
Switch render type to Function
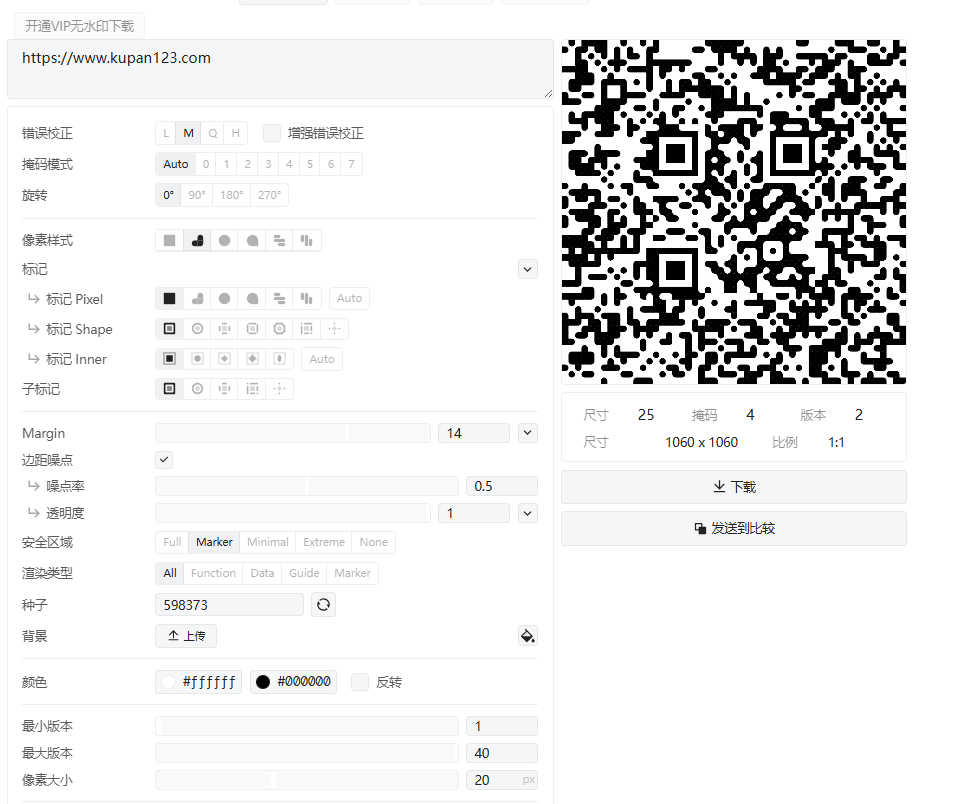[213, 573]
